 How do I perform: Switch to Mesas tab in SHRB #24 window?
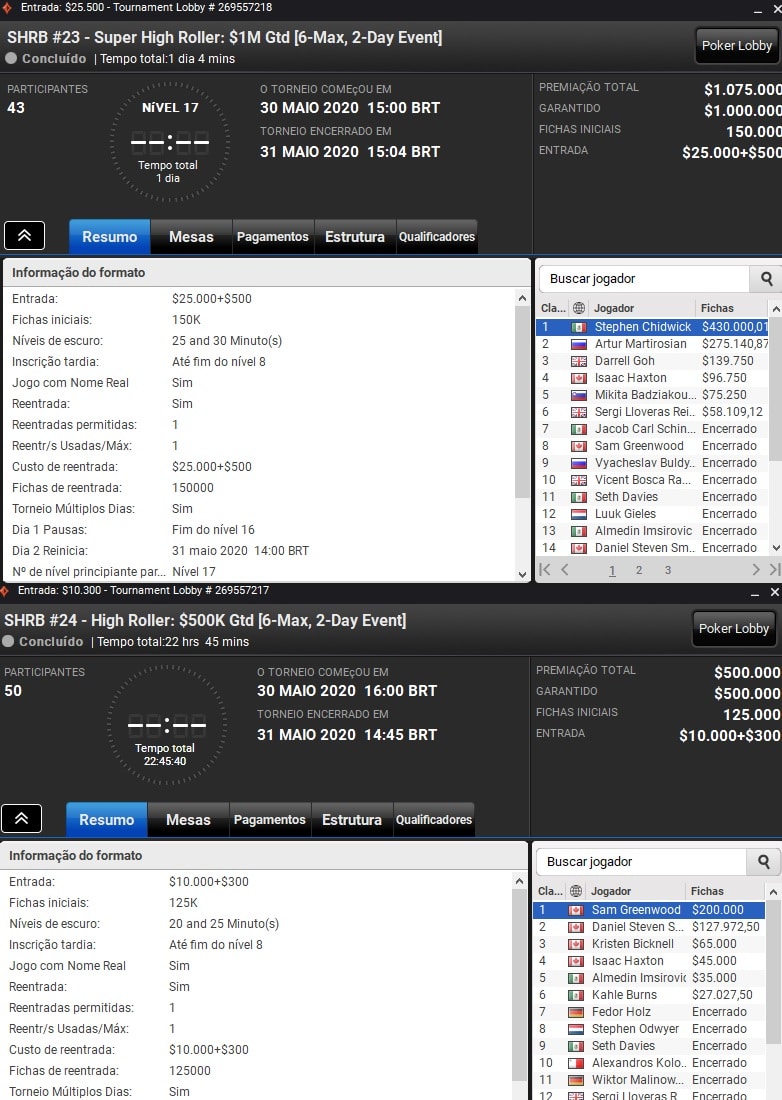coord(188,819)
